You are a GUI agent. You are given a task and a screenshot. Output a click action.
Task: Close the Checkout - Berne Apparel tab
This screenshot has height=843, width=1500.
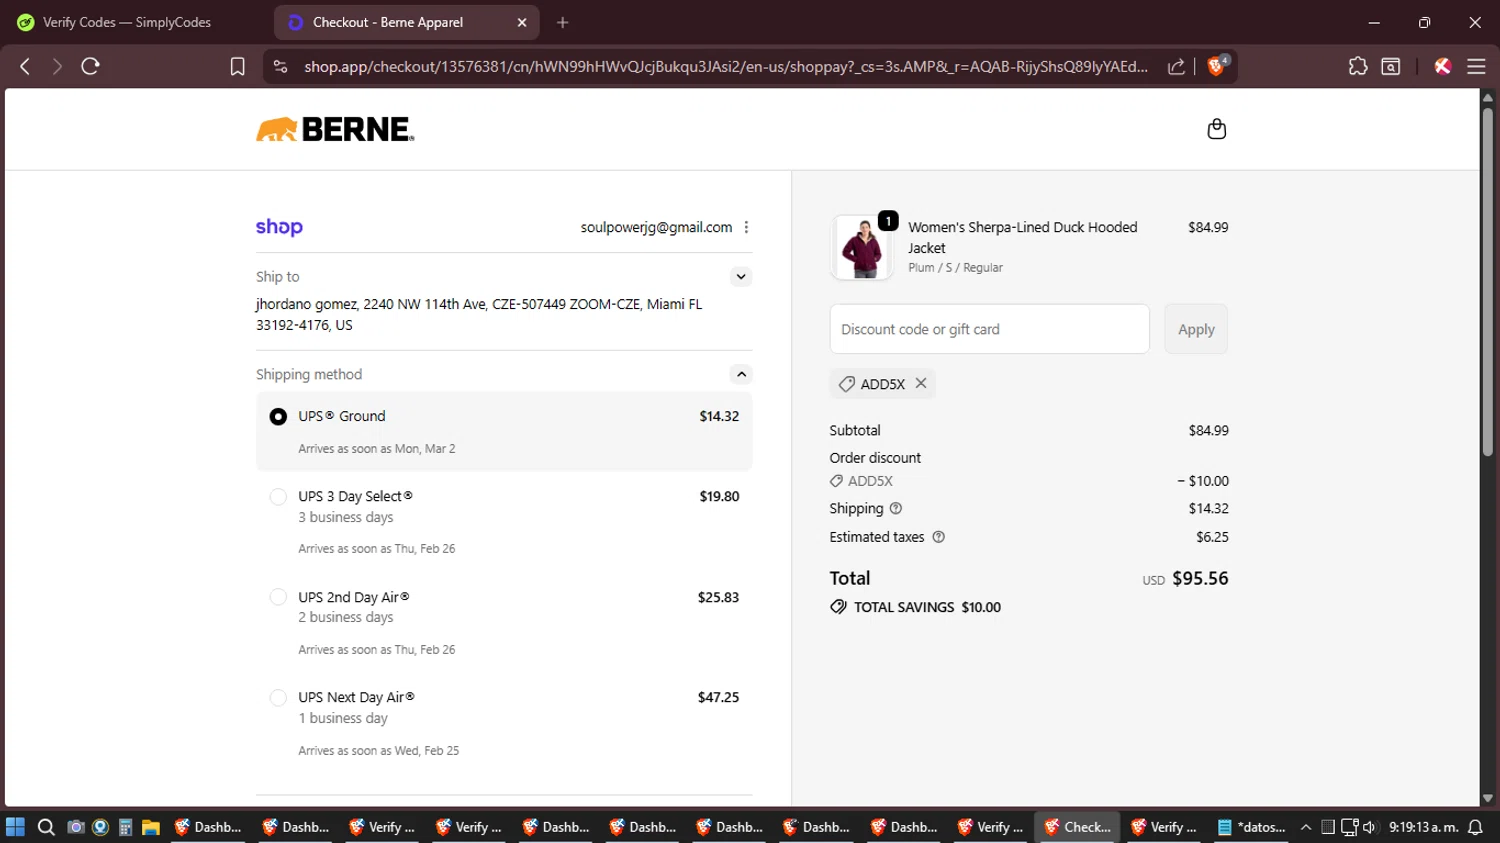pos(522,22)
